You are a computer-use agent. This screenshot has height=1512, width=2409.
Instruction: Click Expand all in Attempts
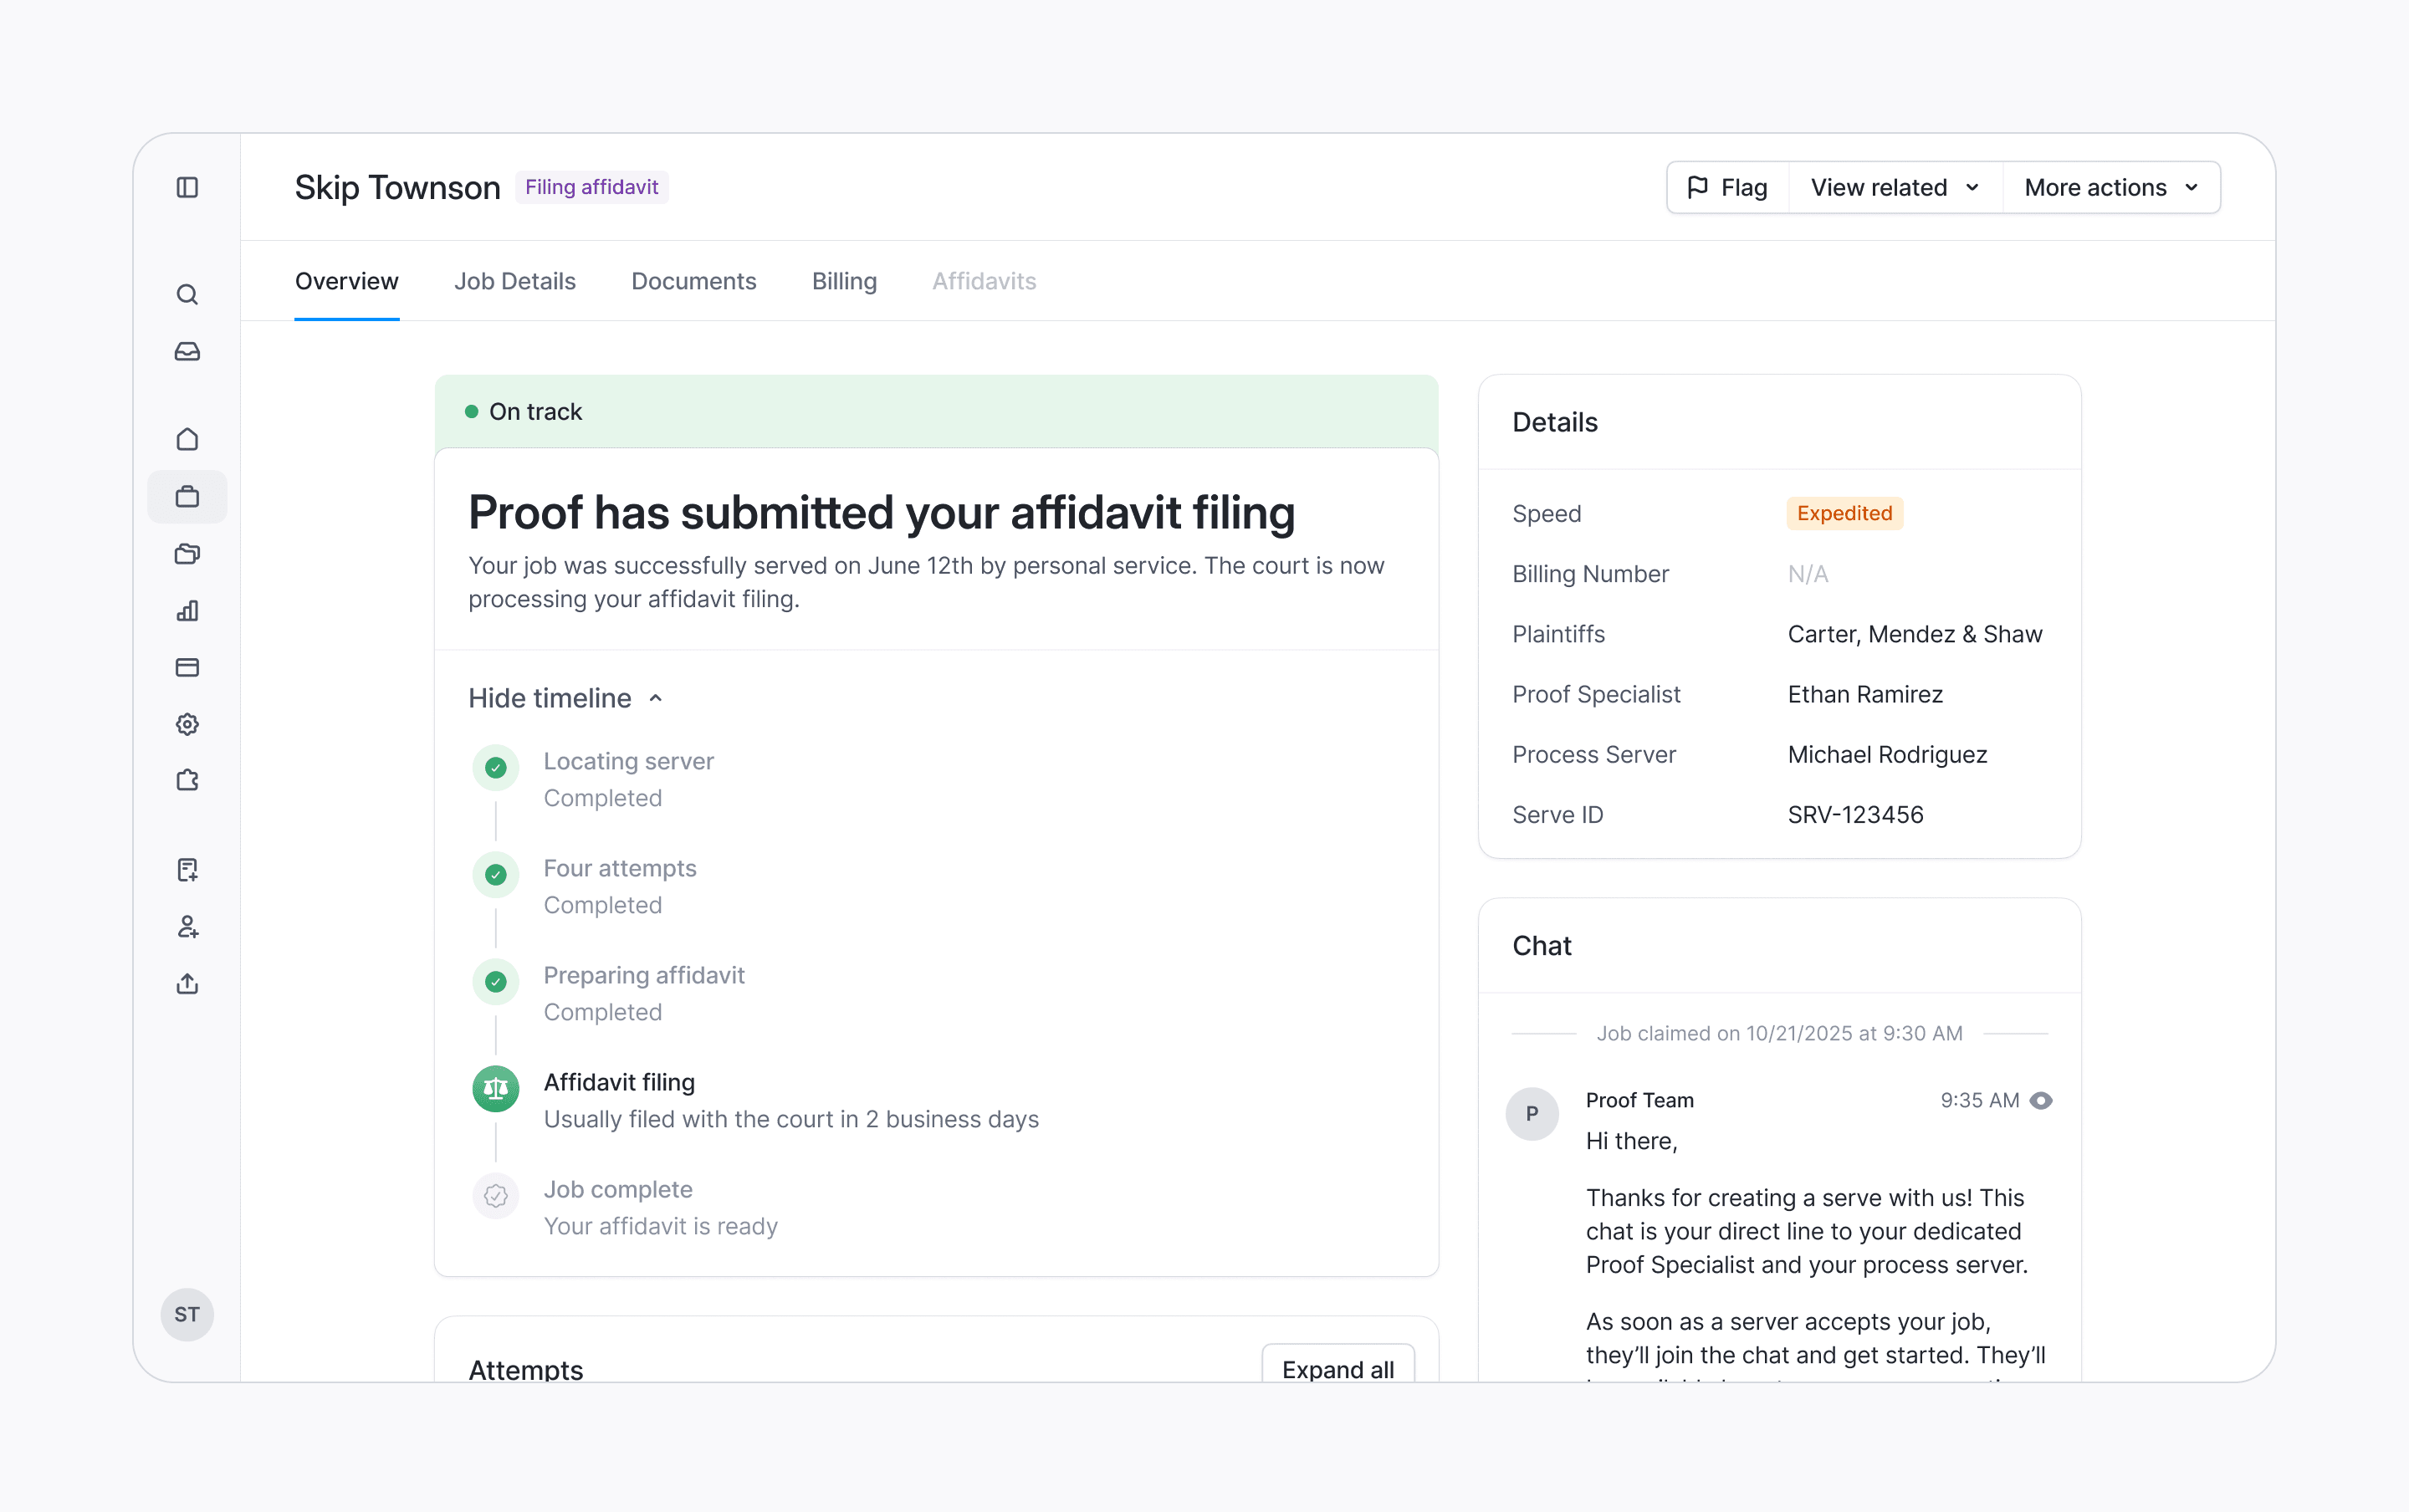point(1337,1368)
